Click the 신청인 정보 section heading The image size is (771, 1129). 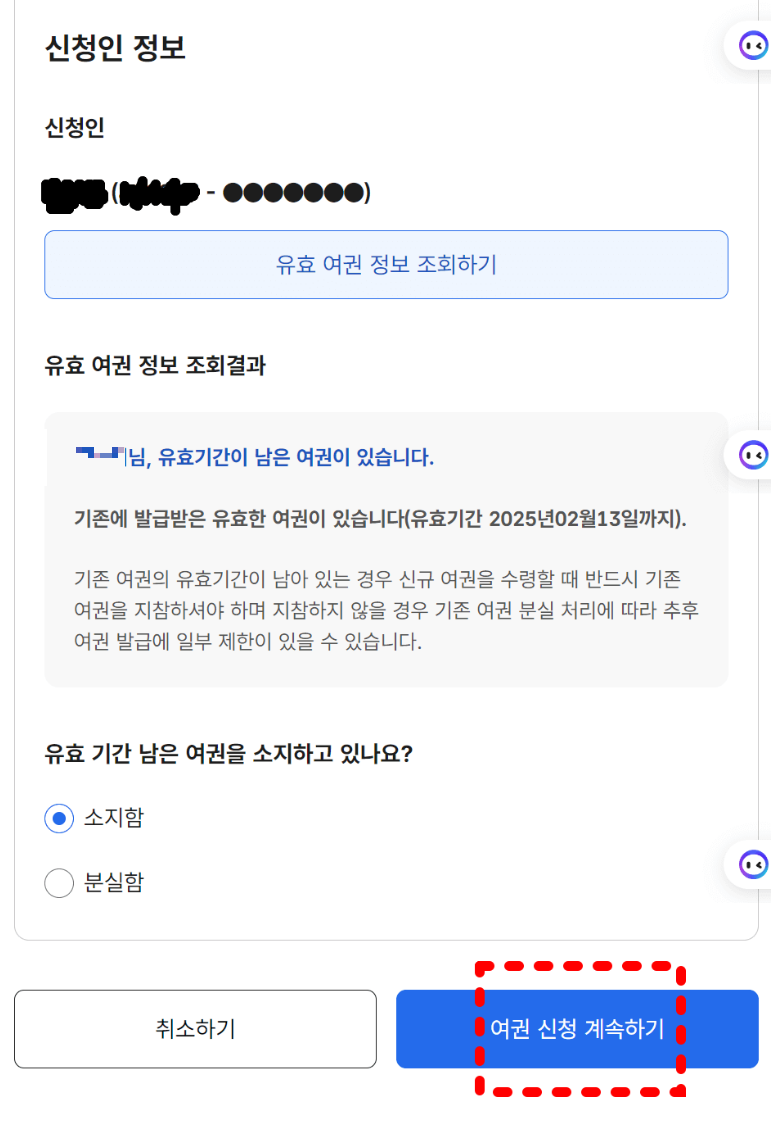(x=115, y=48)
